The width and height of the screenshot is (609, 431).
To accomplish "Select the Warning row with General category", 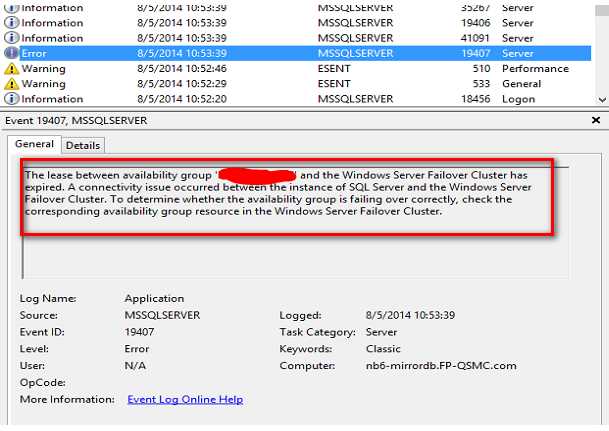I will (x=298, y=84).
